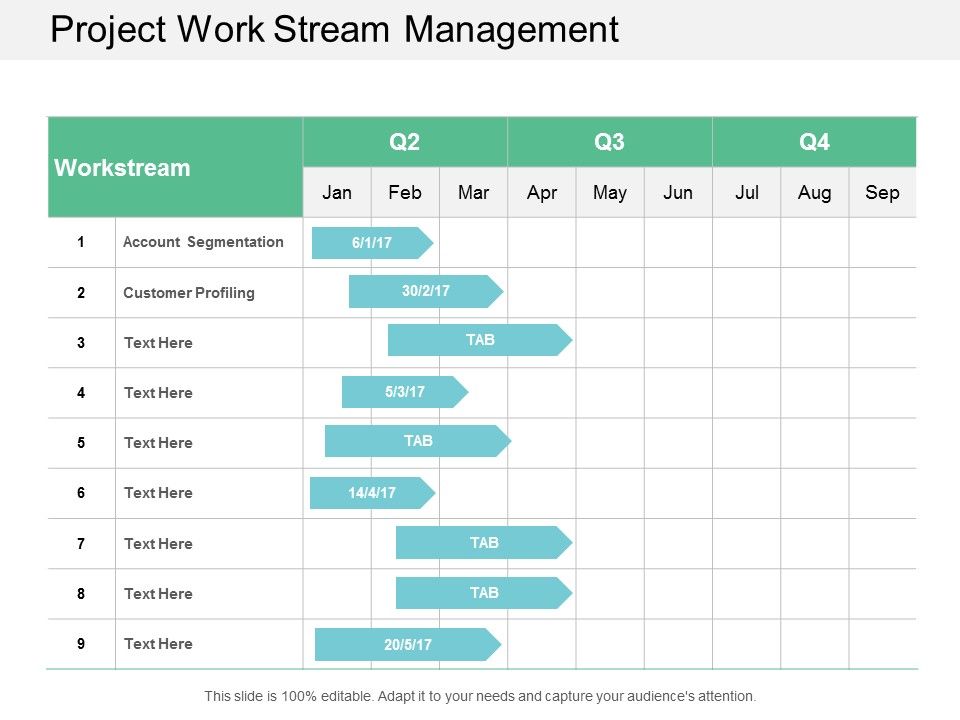960x720 pixels.
Task: Click Text Here label in row 8
Action: (x=158, y=594)
